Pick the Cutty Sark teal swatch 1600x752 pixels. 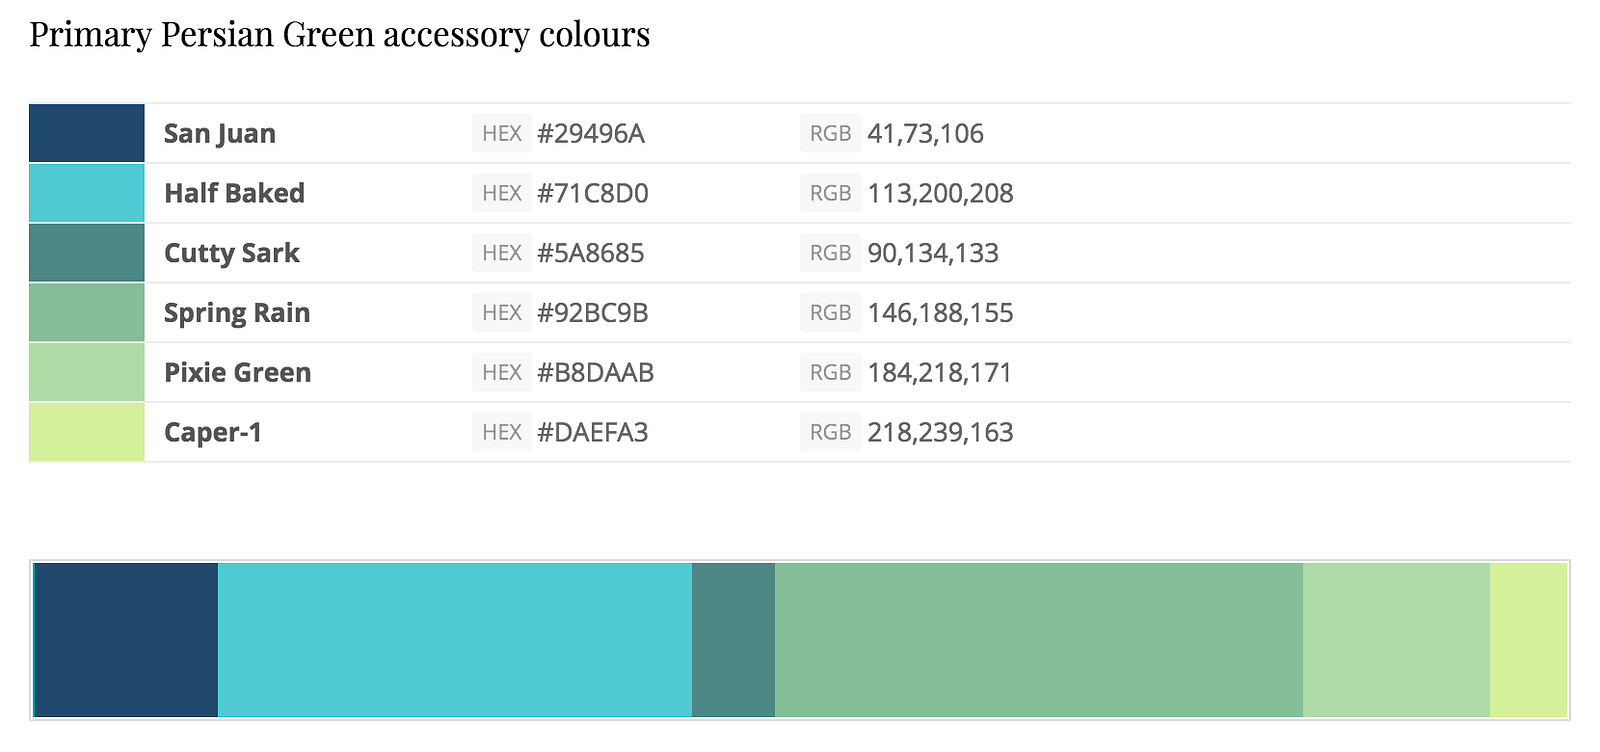[87, 253]
